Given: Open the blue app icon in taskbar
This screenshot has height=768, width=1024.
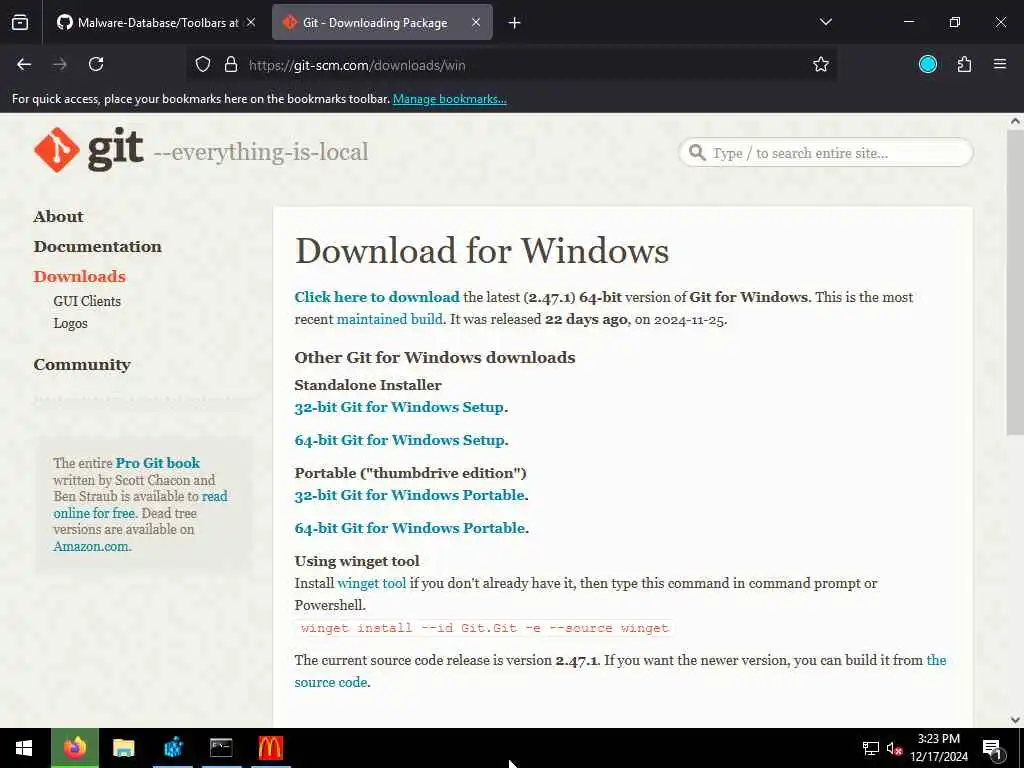Looking at the screenshot, I should [x=173, y=748].
